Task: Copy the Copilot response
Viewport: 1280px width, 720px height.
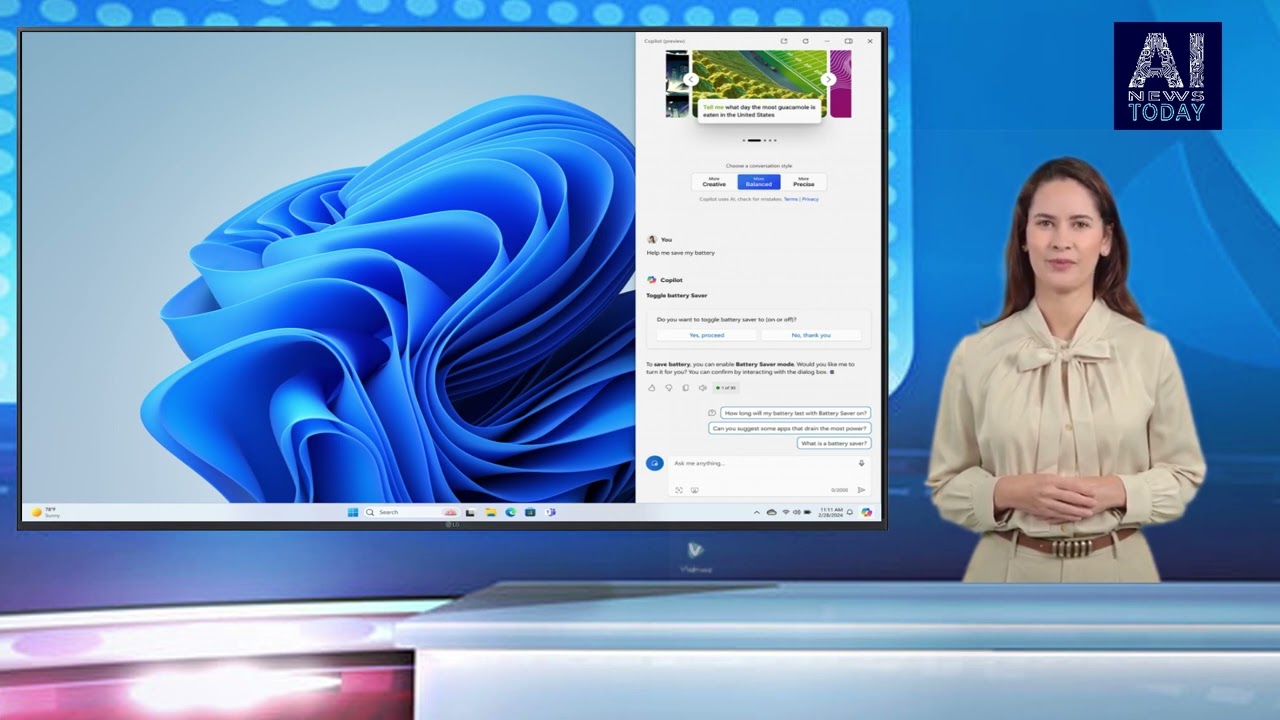Action: tap(685, 388)
